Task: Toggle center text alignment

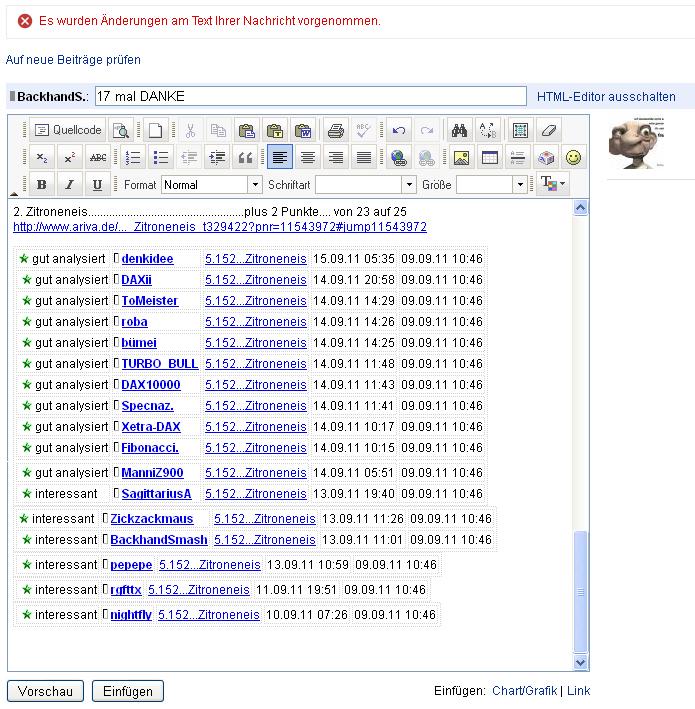Action: click(x=308, y=157)
